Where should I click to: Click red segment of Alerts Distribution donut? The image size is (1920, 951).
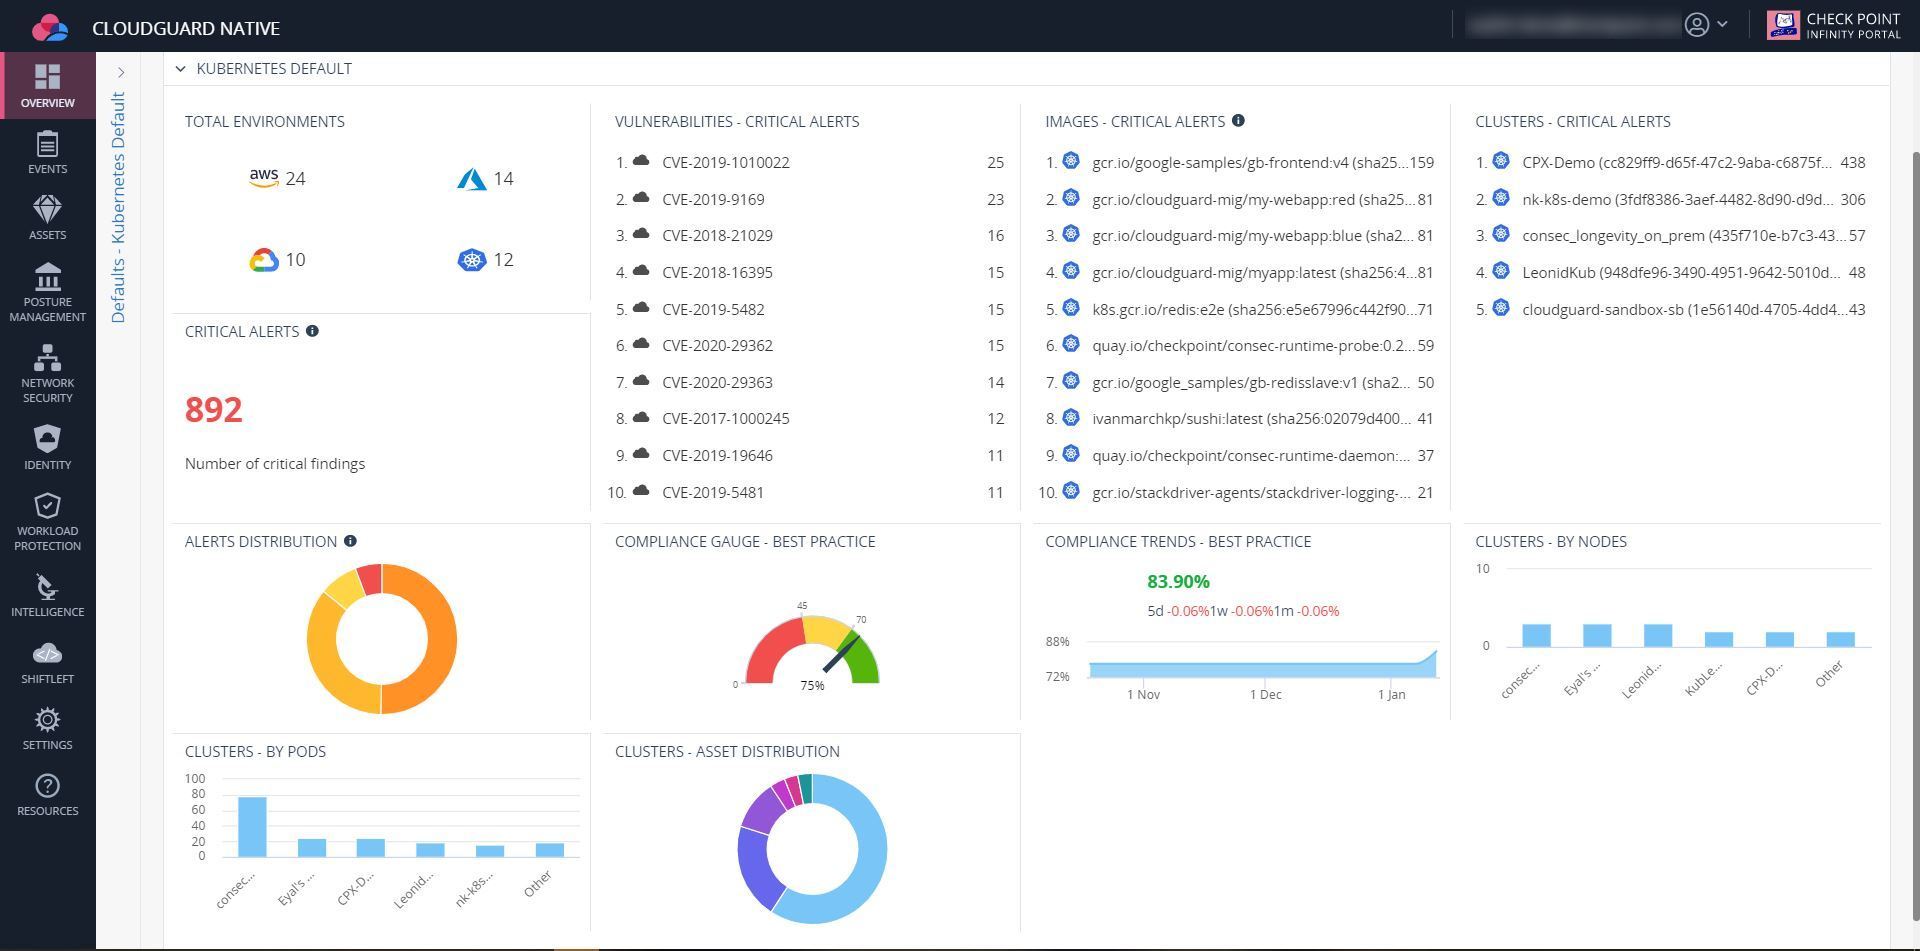coord(370,579)
